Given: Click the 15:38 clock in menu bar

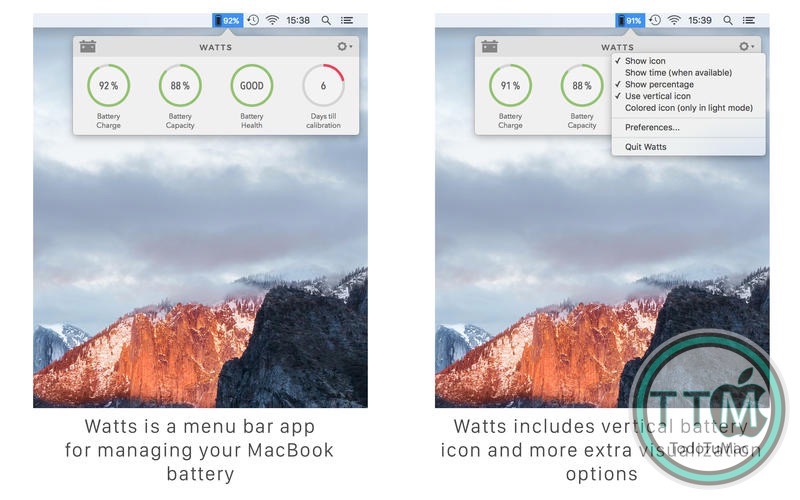Looking at the screenshot, I should tap(298, 20).
